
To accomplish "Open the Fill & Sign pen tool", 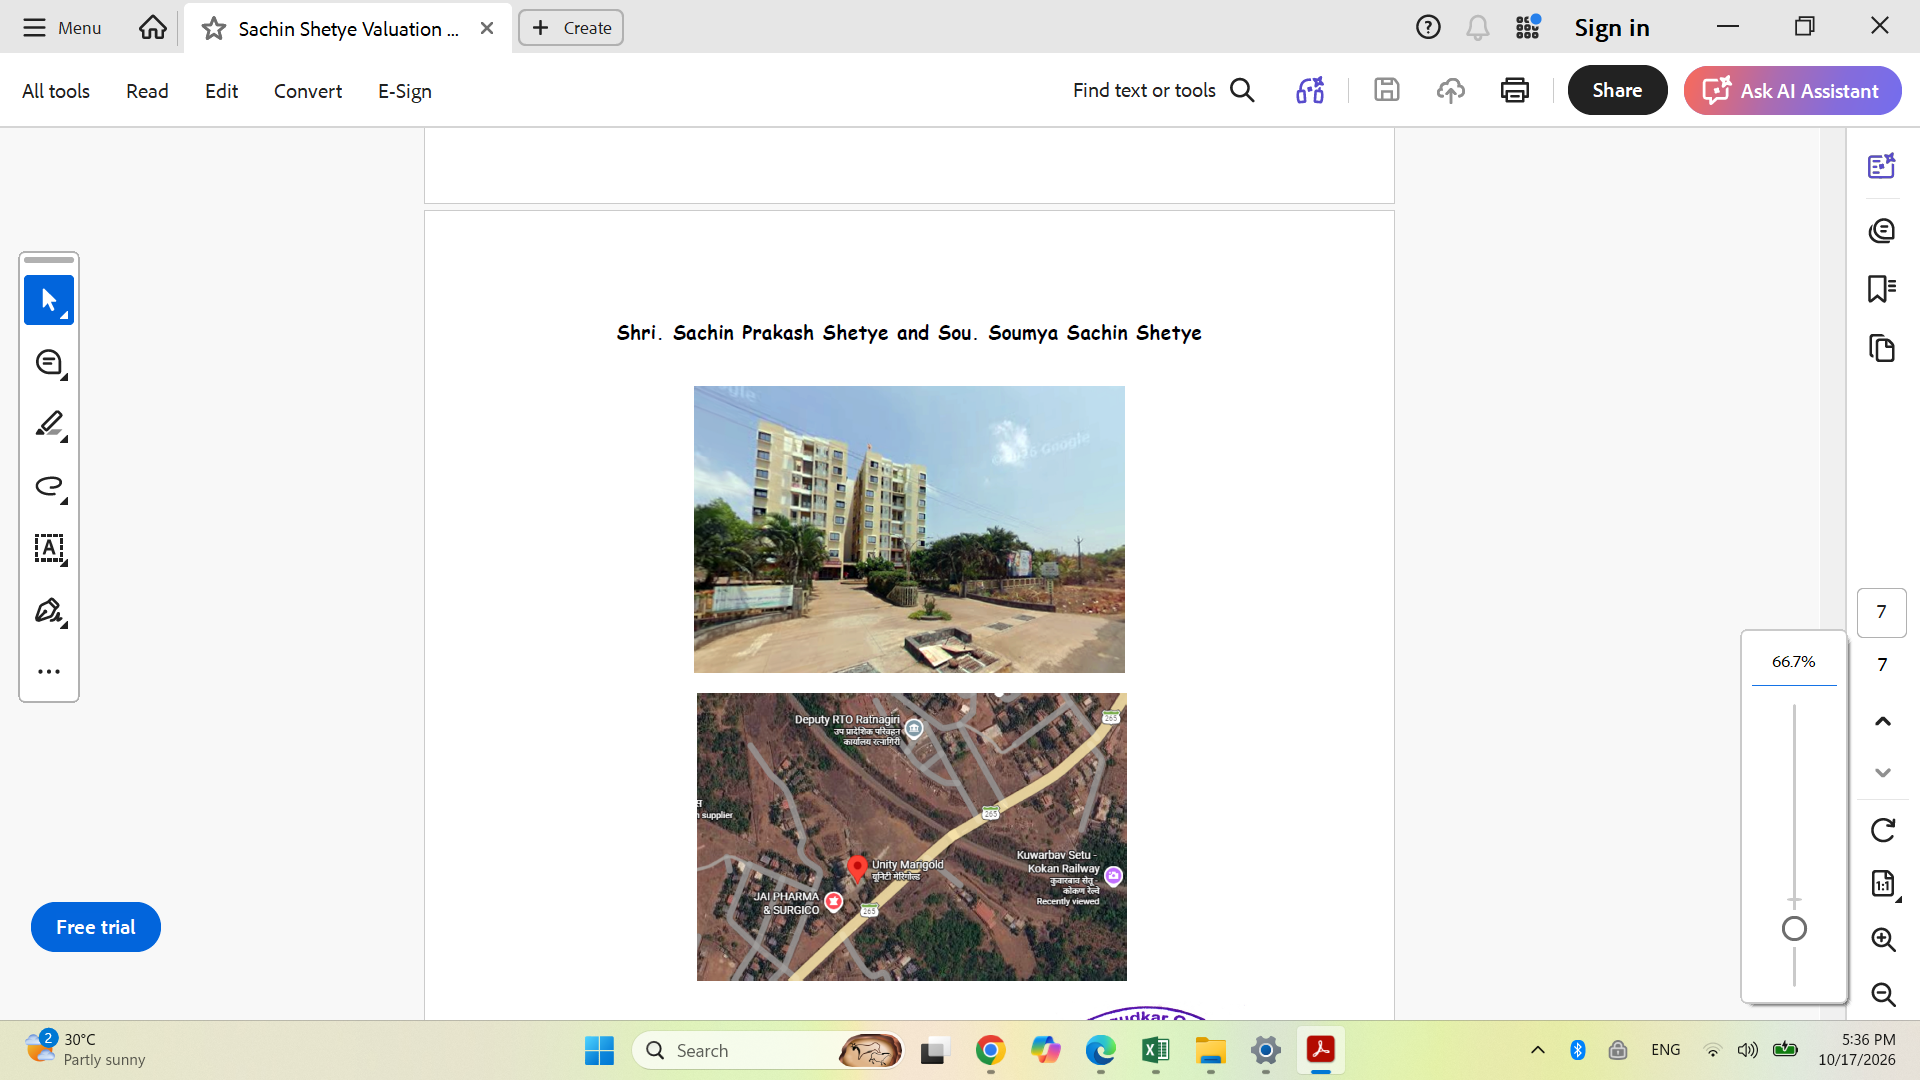I will click(49, 611).
